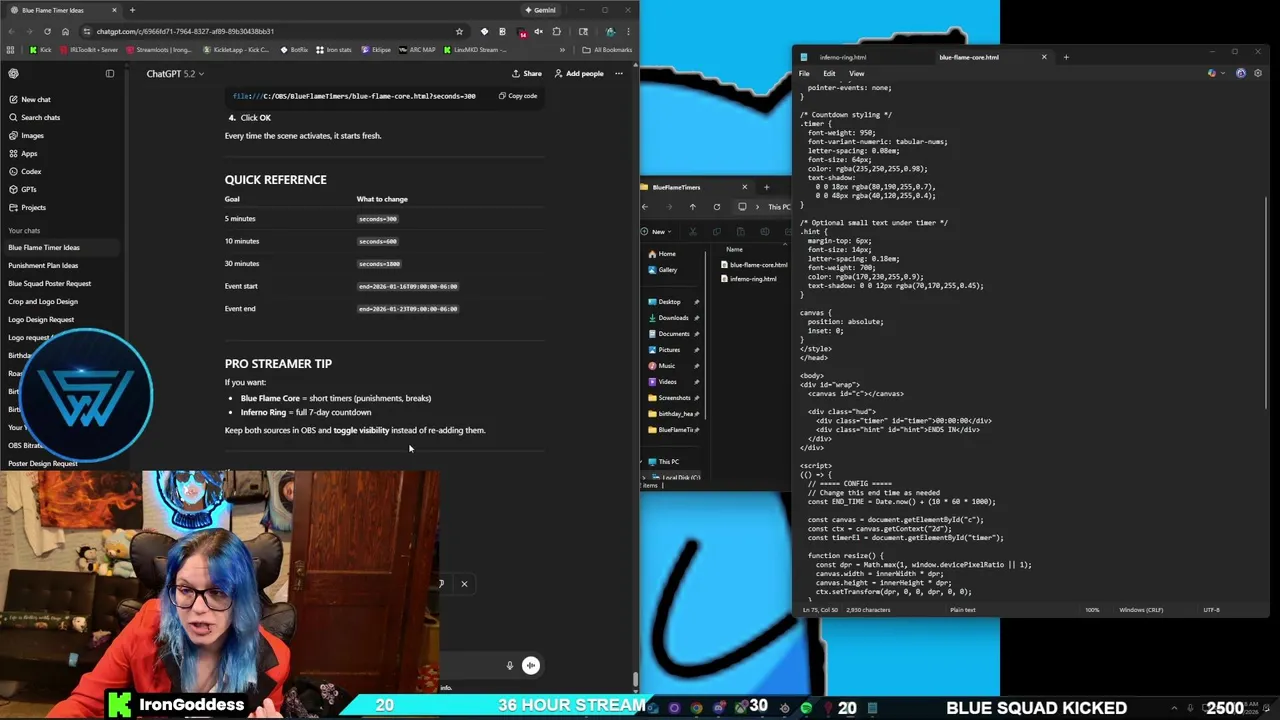Viewport: 1280px width, 720px height.
Task: Open Search chats in ChatGPT sidebar
Action: (40, 117)
